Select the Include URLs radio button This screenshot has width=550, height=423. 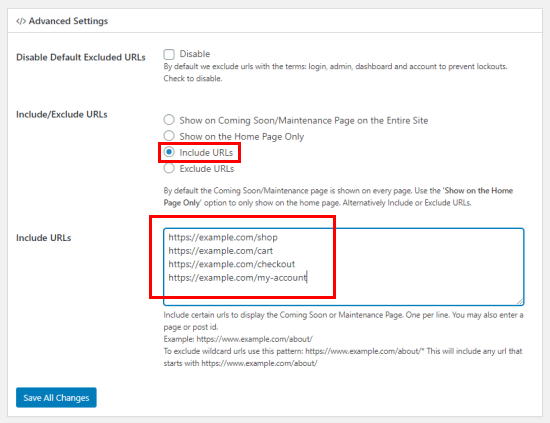click(169, 152)
